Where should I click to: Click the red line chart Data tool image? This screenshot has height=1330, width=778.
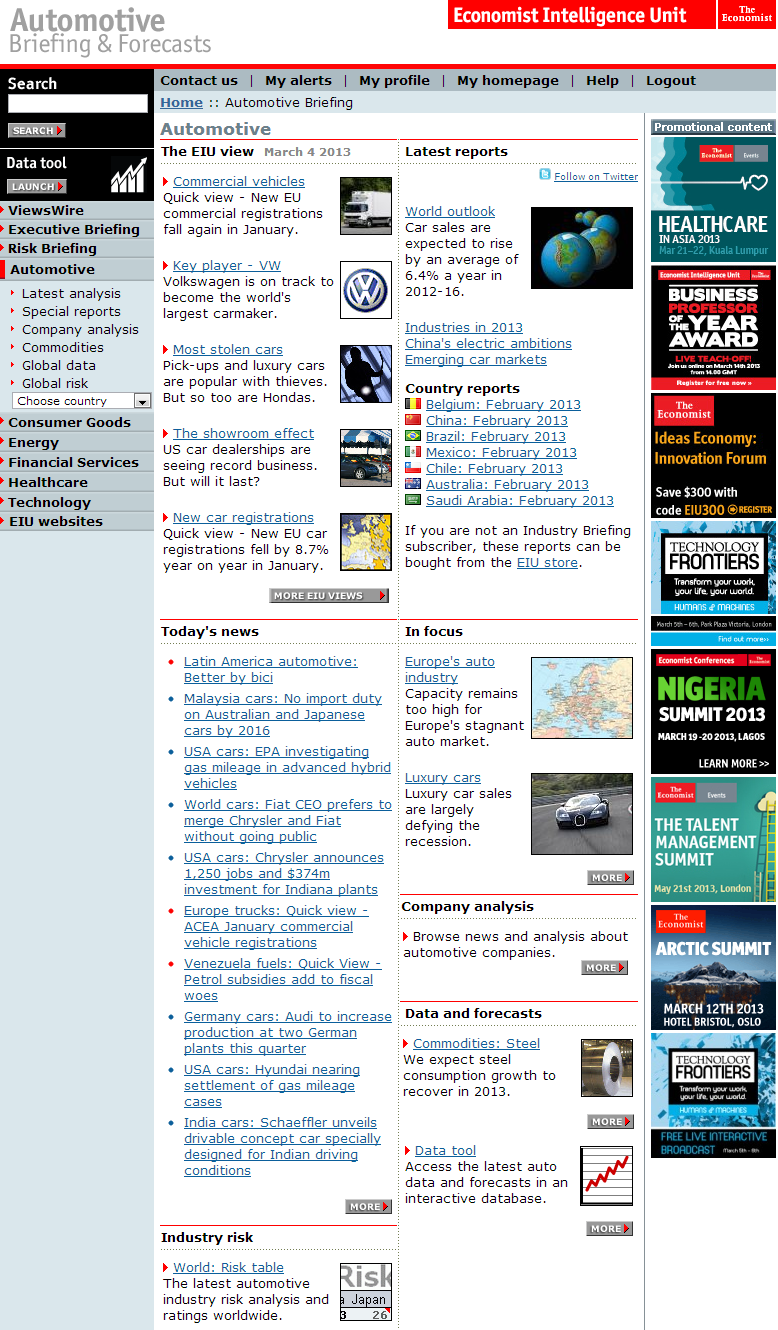point(607,1176)
